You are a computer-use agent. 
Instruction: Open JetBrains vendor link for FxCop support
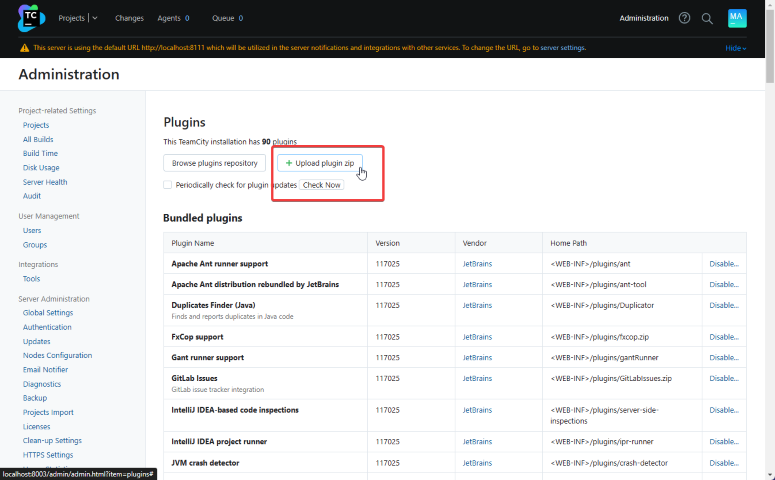477,337
